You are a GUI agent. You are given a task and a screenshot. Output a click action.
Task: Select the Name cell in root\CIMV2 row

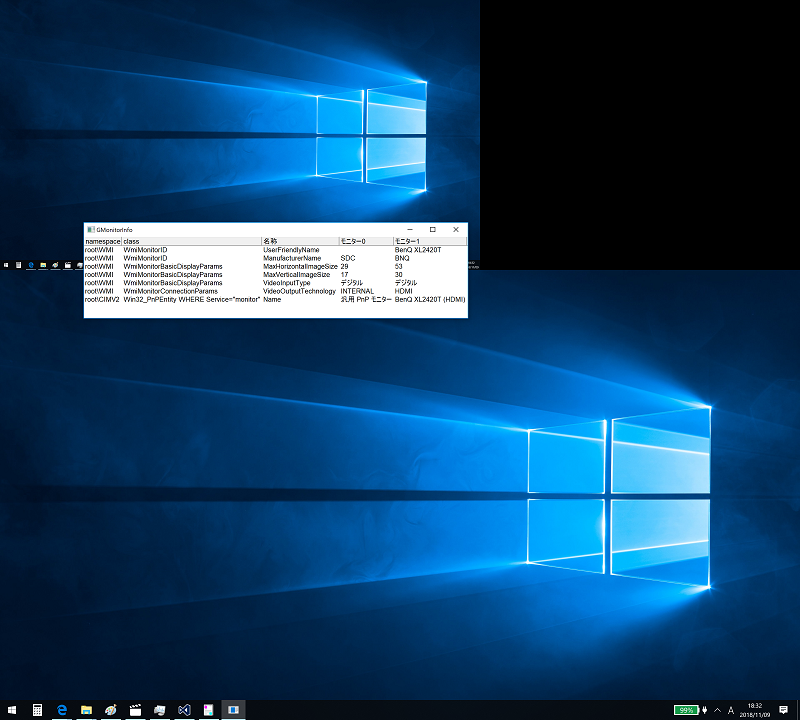pos(272,300)
